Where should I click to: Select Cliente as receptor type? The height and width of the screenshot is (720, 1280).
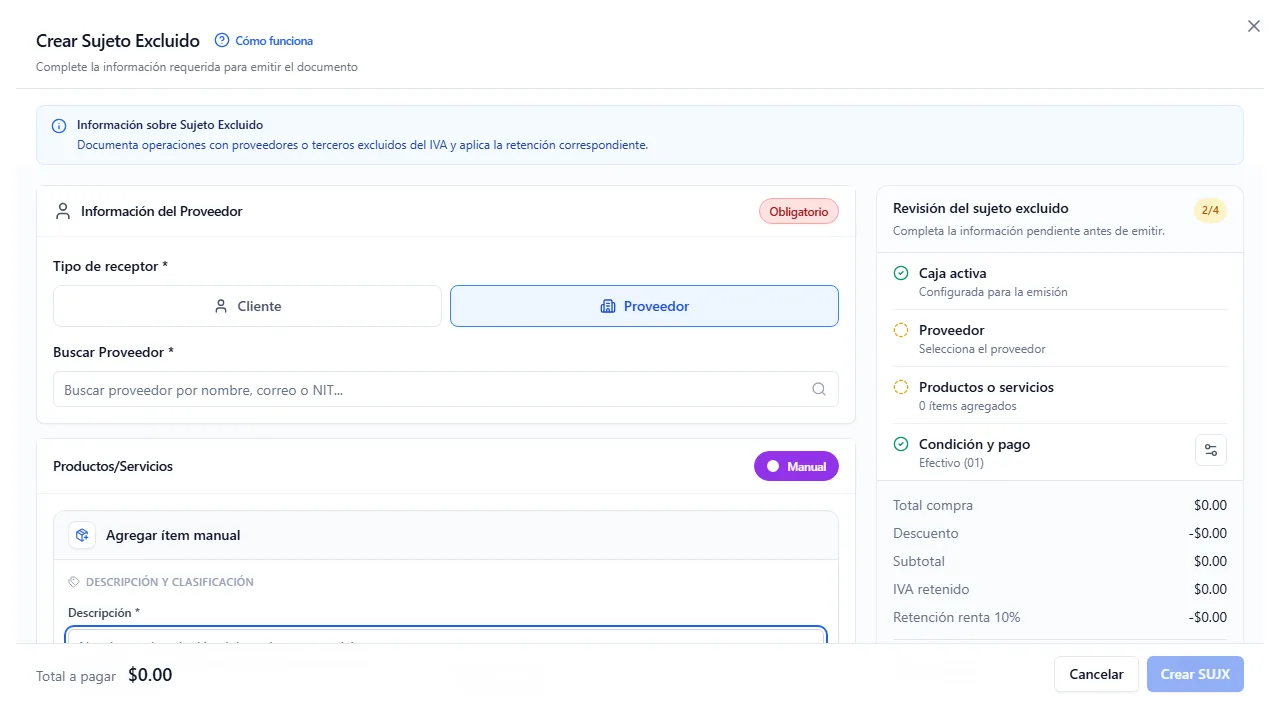247,306
